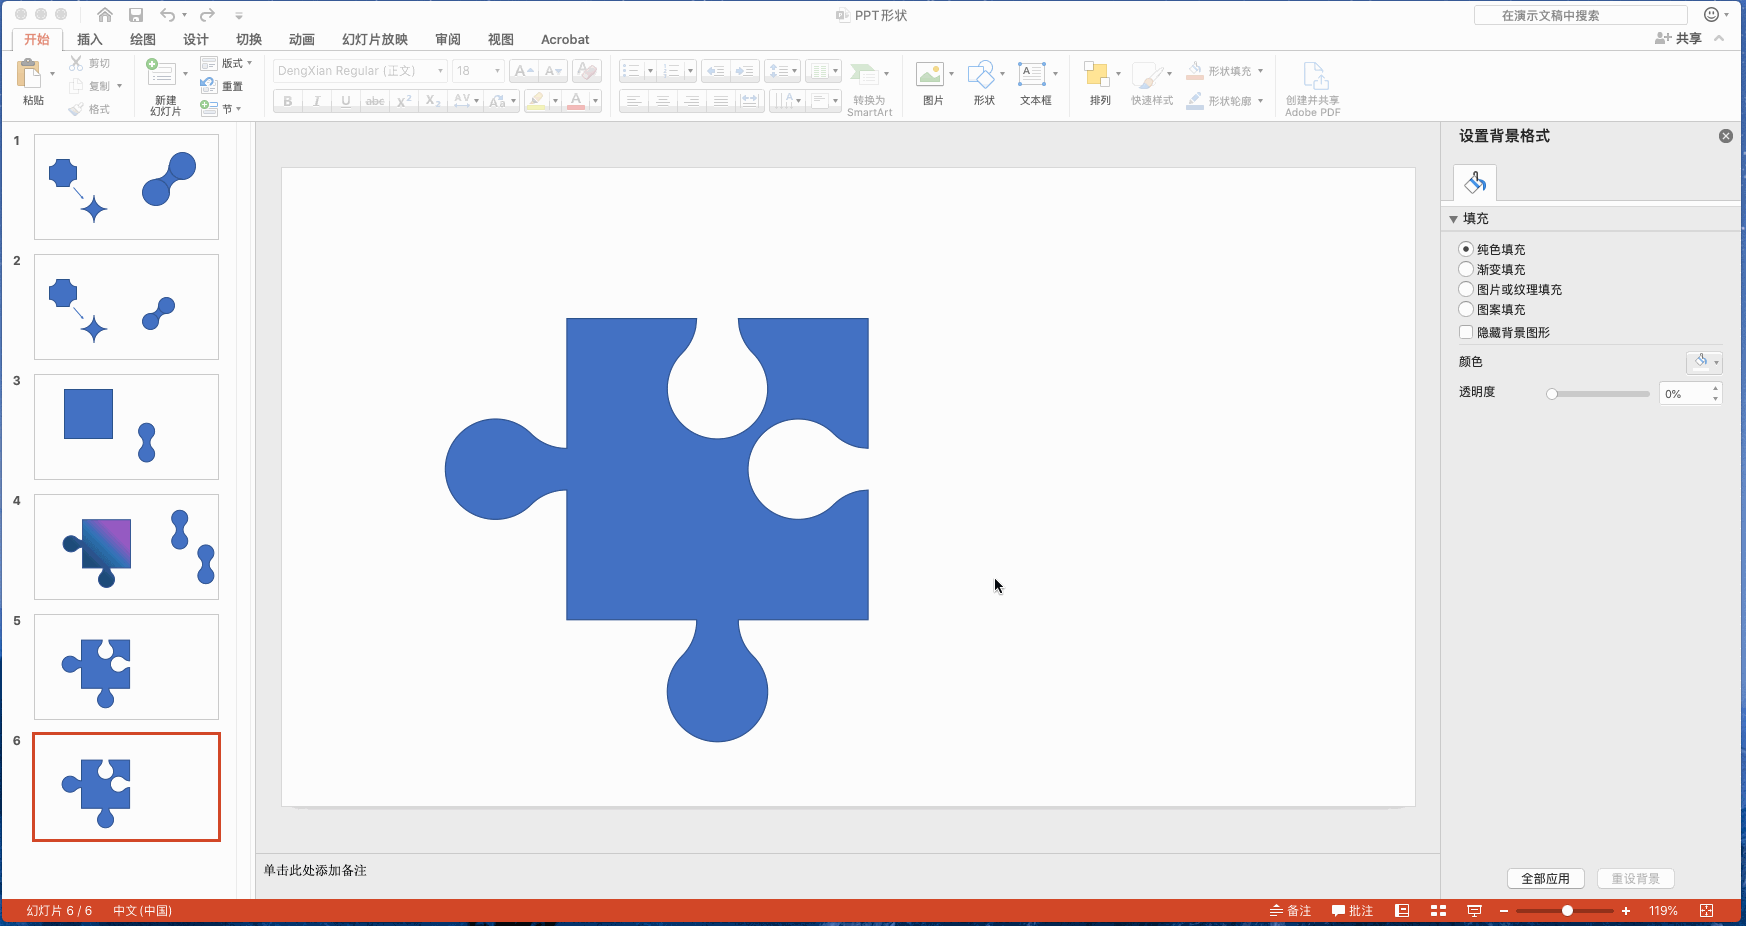Enable Hide Background Graphics (隐藏背景图形) checkbox
This screenshot has width=1746, height=926.
pyautogui.click(x=1466, y=332)
